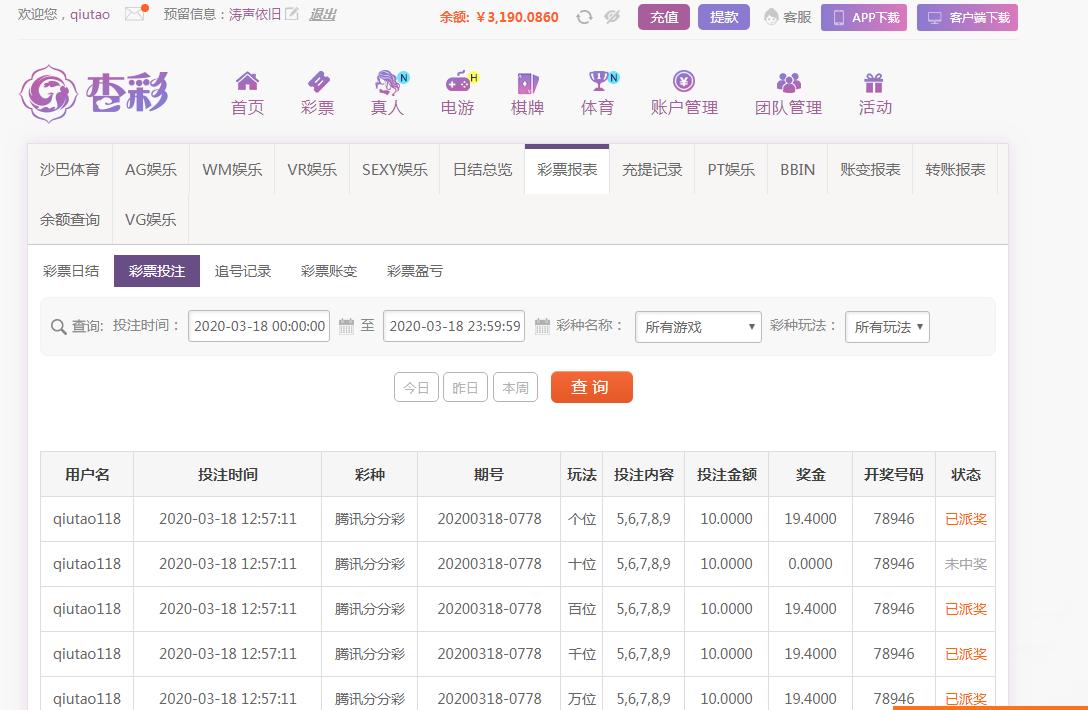Switch to 充提记录 tab

(652, 170)
